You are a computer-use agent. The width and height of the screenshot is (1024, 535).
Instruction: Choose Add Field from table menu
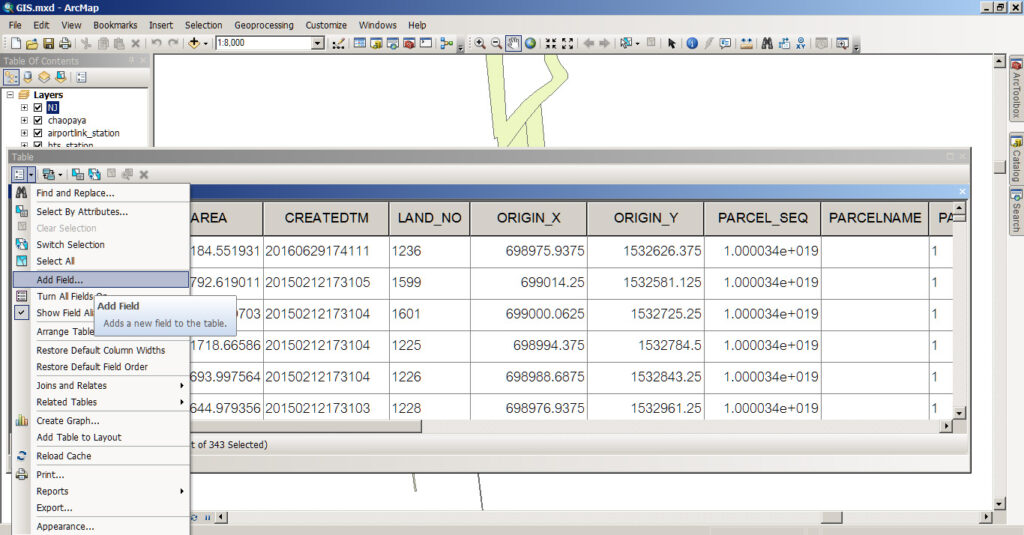(x=60, y=280)
